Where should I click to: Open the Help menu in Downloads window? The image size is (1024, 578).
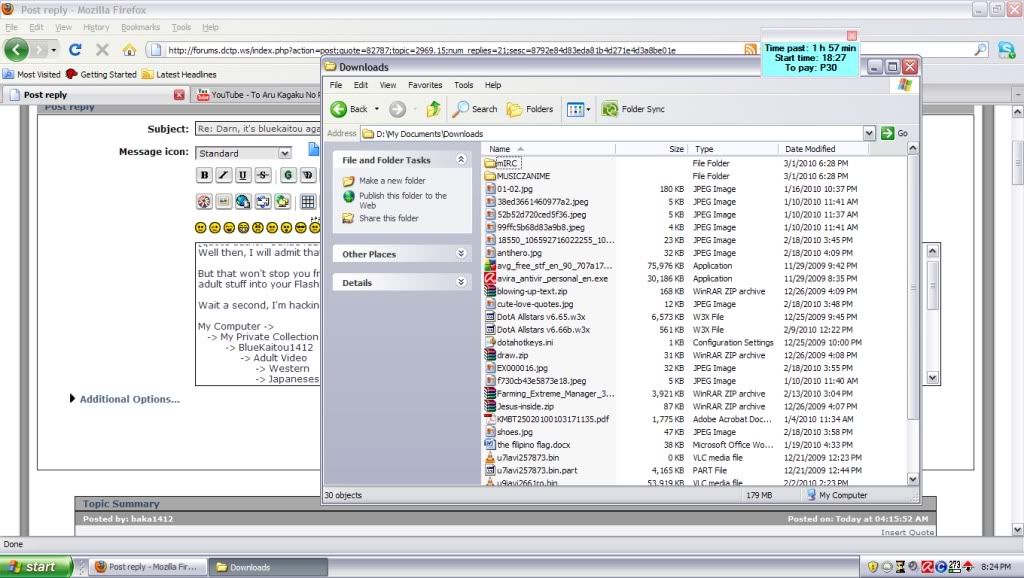(x=493, y=85)
